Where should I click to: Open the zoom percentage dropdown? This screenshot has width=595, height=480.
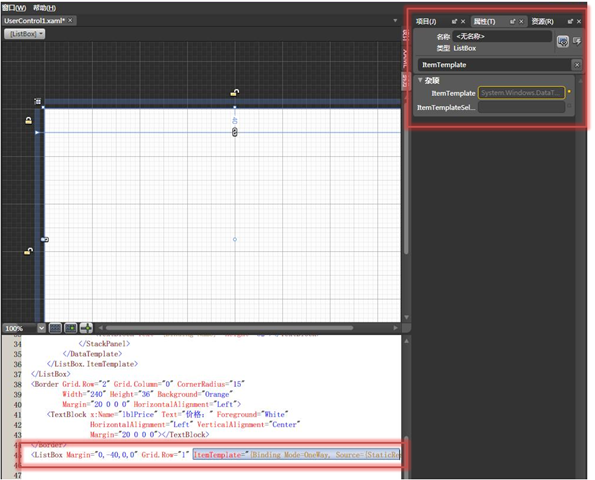pyautogui.click(x=41, y=328)
